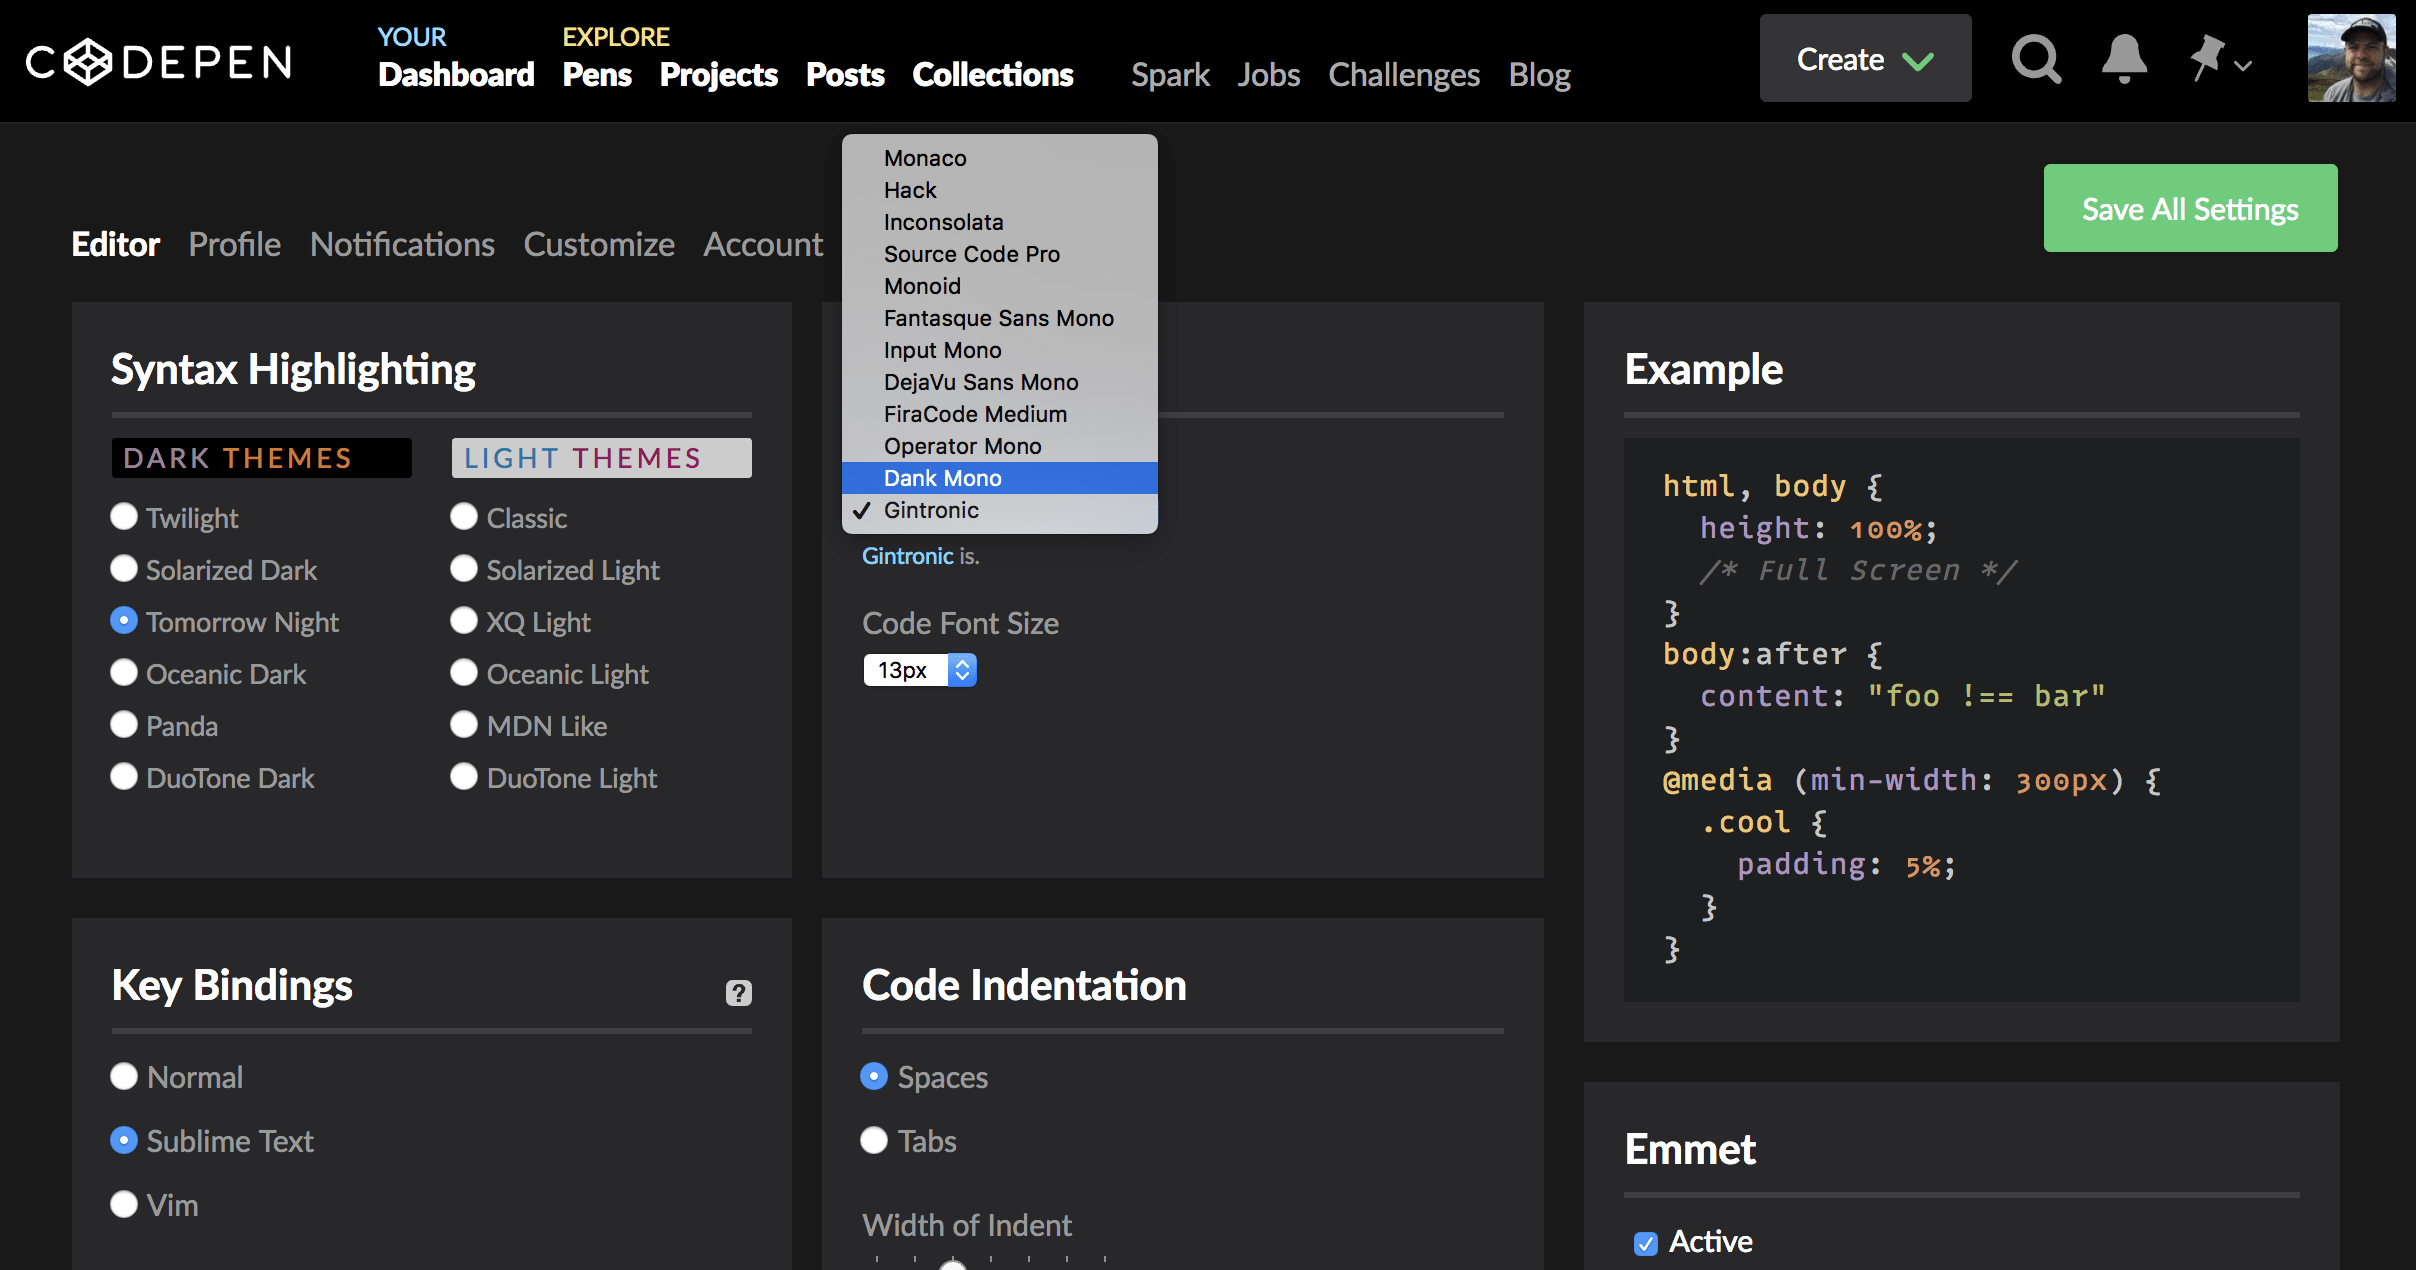Open the profile avatar image
The width and height of the screenshot is (2416, 1270).
(x=2352, y=59)
